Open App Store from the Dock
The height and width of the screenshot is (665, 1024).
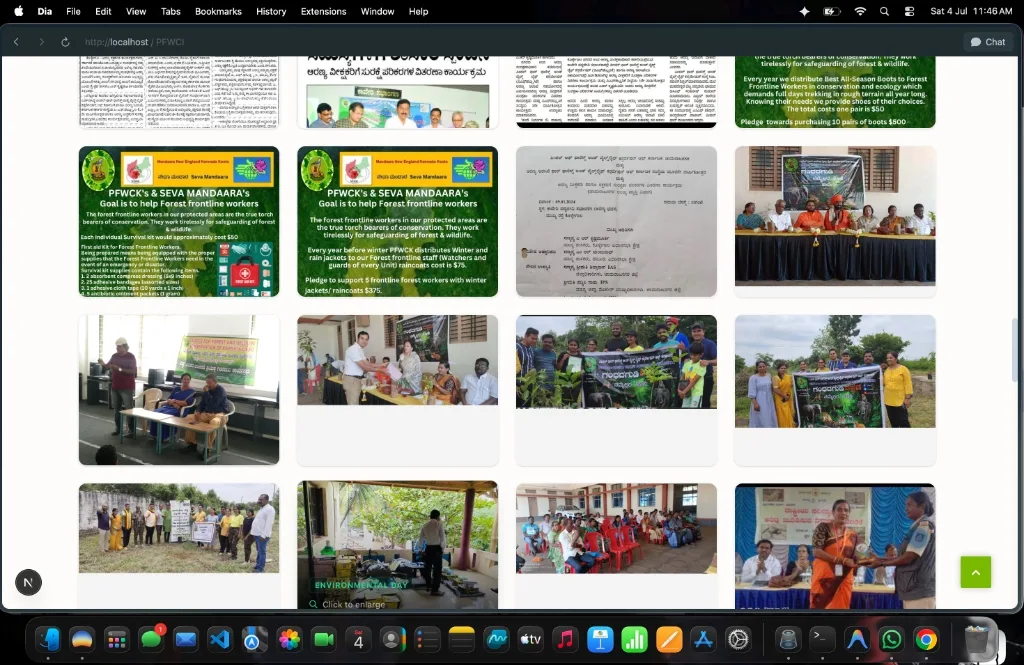(703, 640)
